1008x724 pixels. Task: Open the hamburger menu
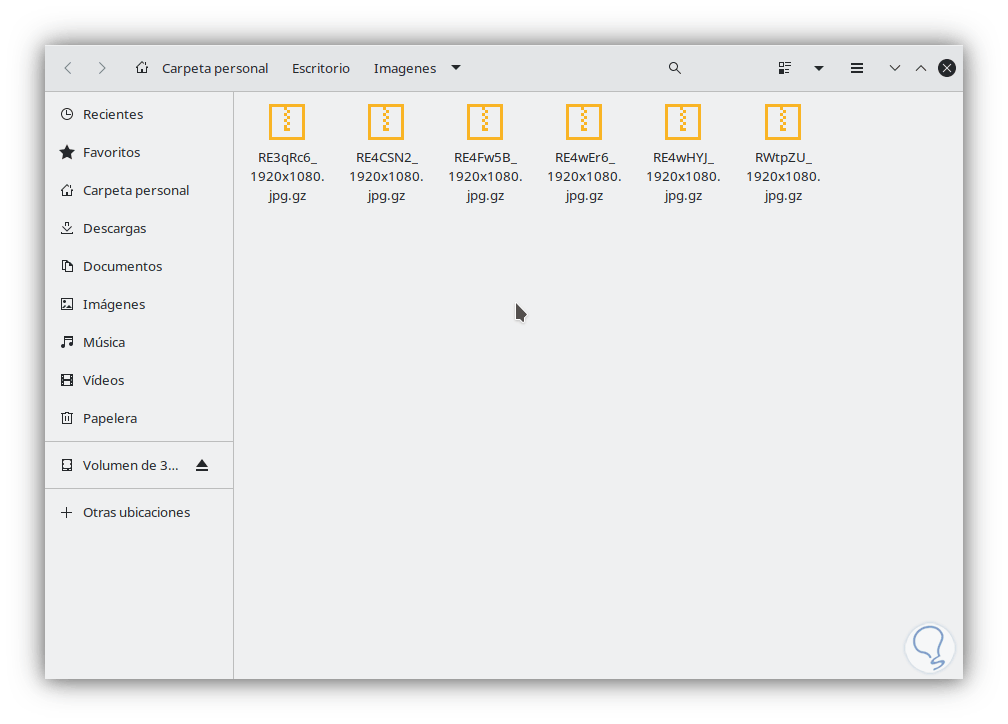coord(857,68)
